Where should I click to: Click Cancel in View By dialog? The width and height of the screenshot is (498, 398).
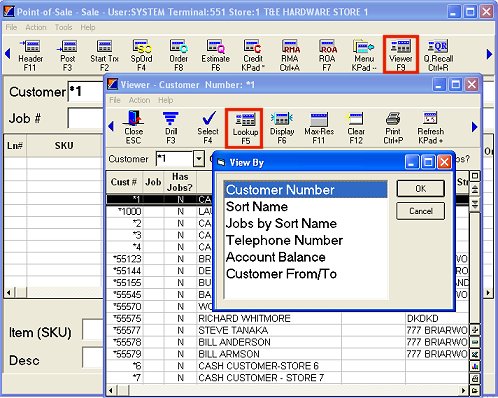pos(420,211)
